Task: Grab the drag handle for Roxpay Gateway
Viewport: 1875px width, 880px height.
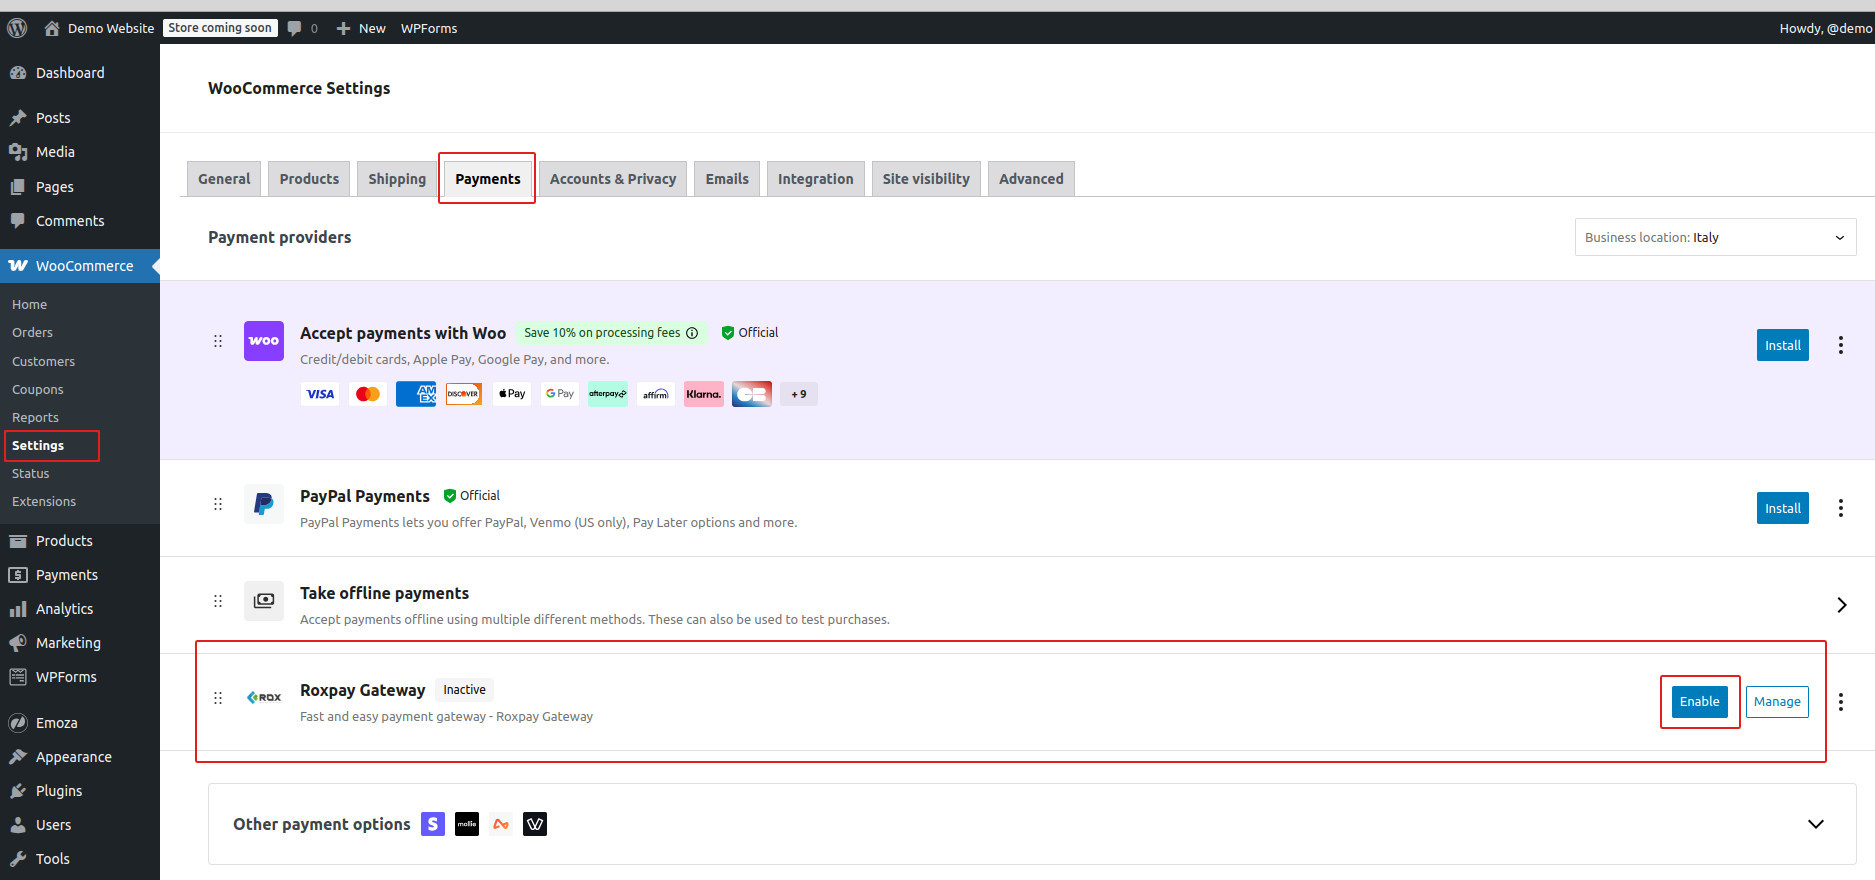Action: coord(218,698)
